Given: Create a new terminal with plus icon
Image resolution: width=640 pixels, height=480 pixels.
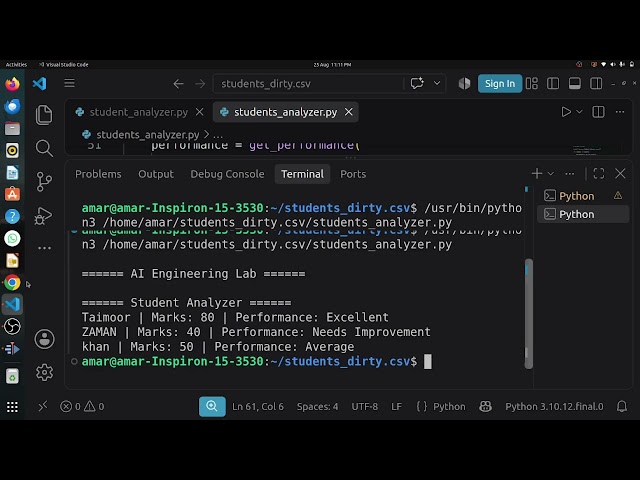Looking at the screenshot, I should point(537,173).
